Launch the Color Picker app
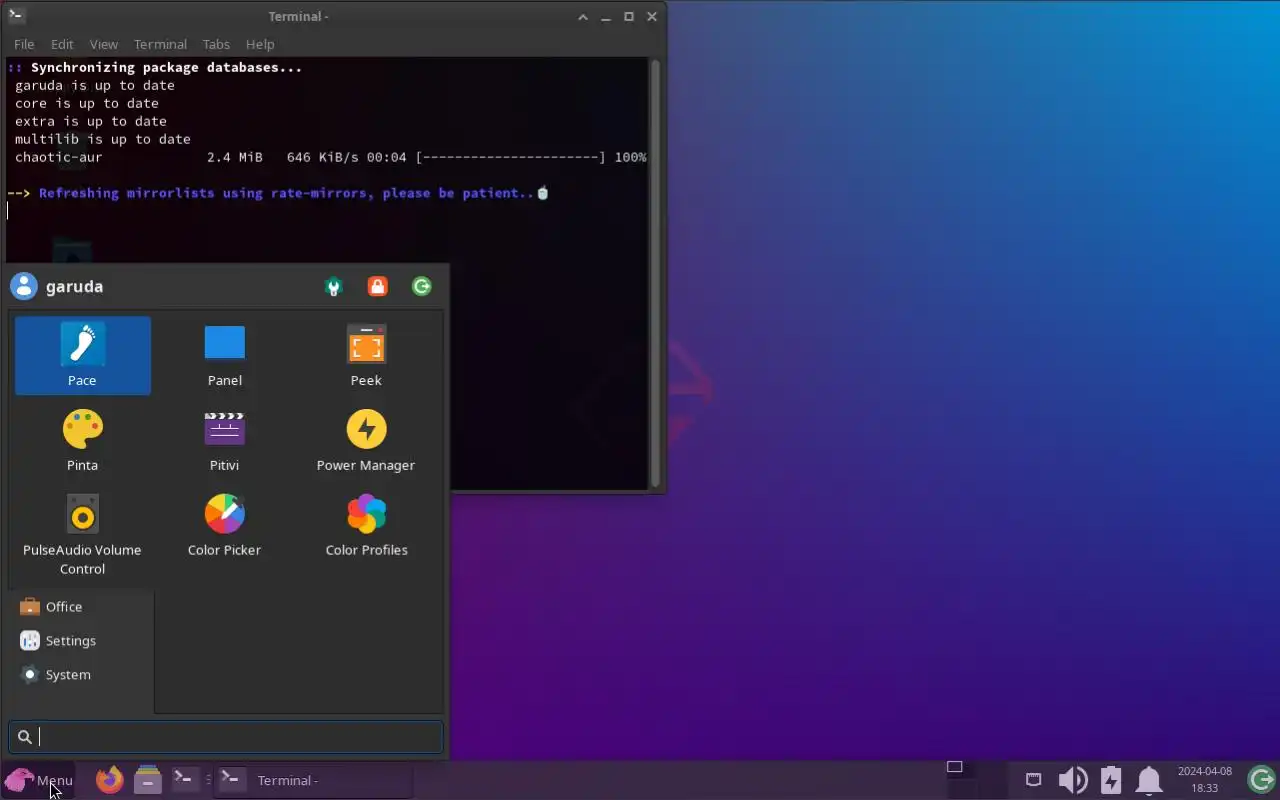 click(224, 525)
